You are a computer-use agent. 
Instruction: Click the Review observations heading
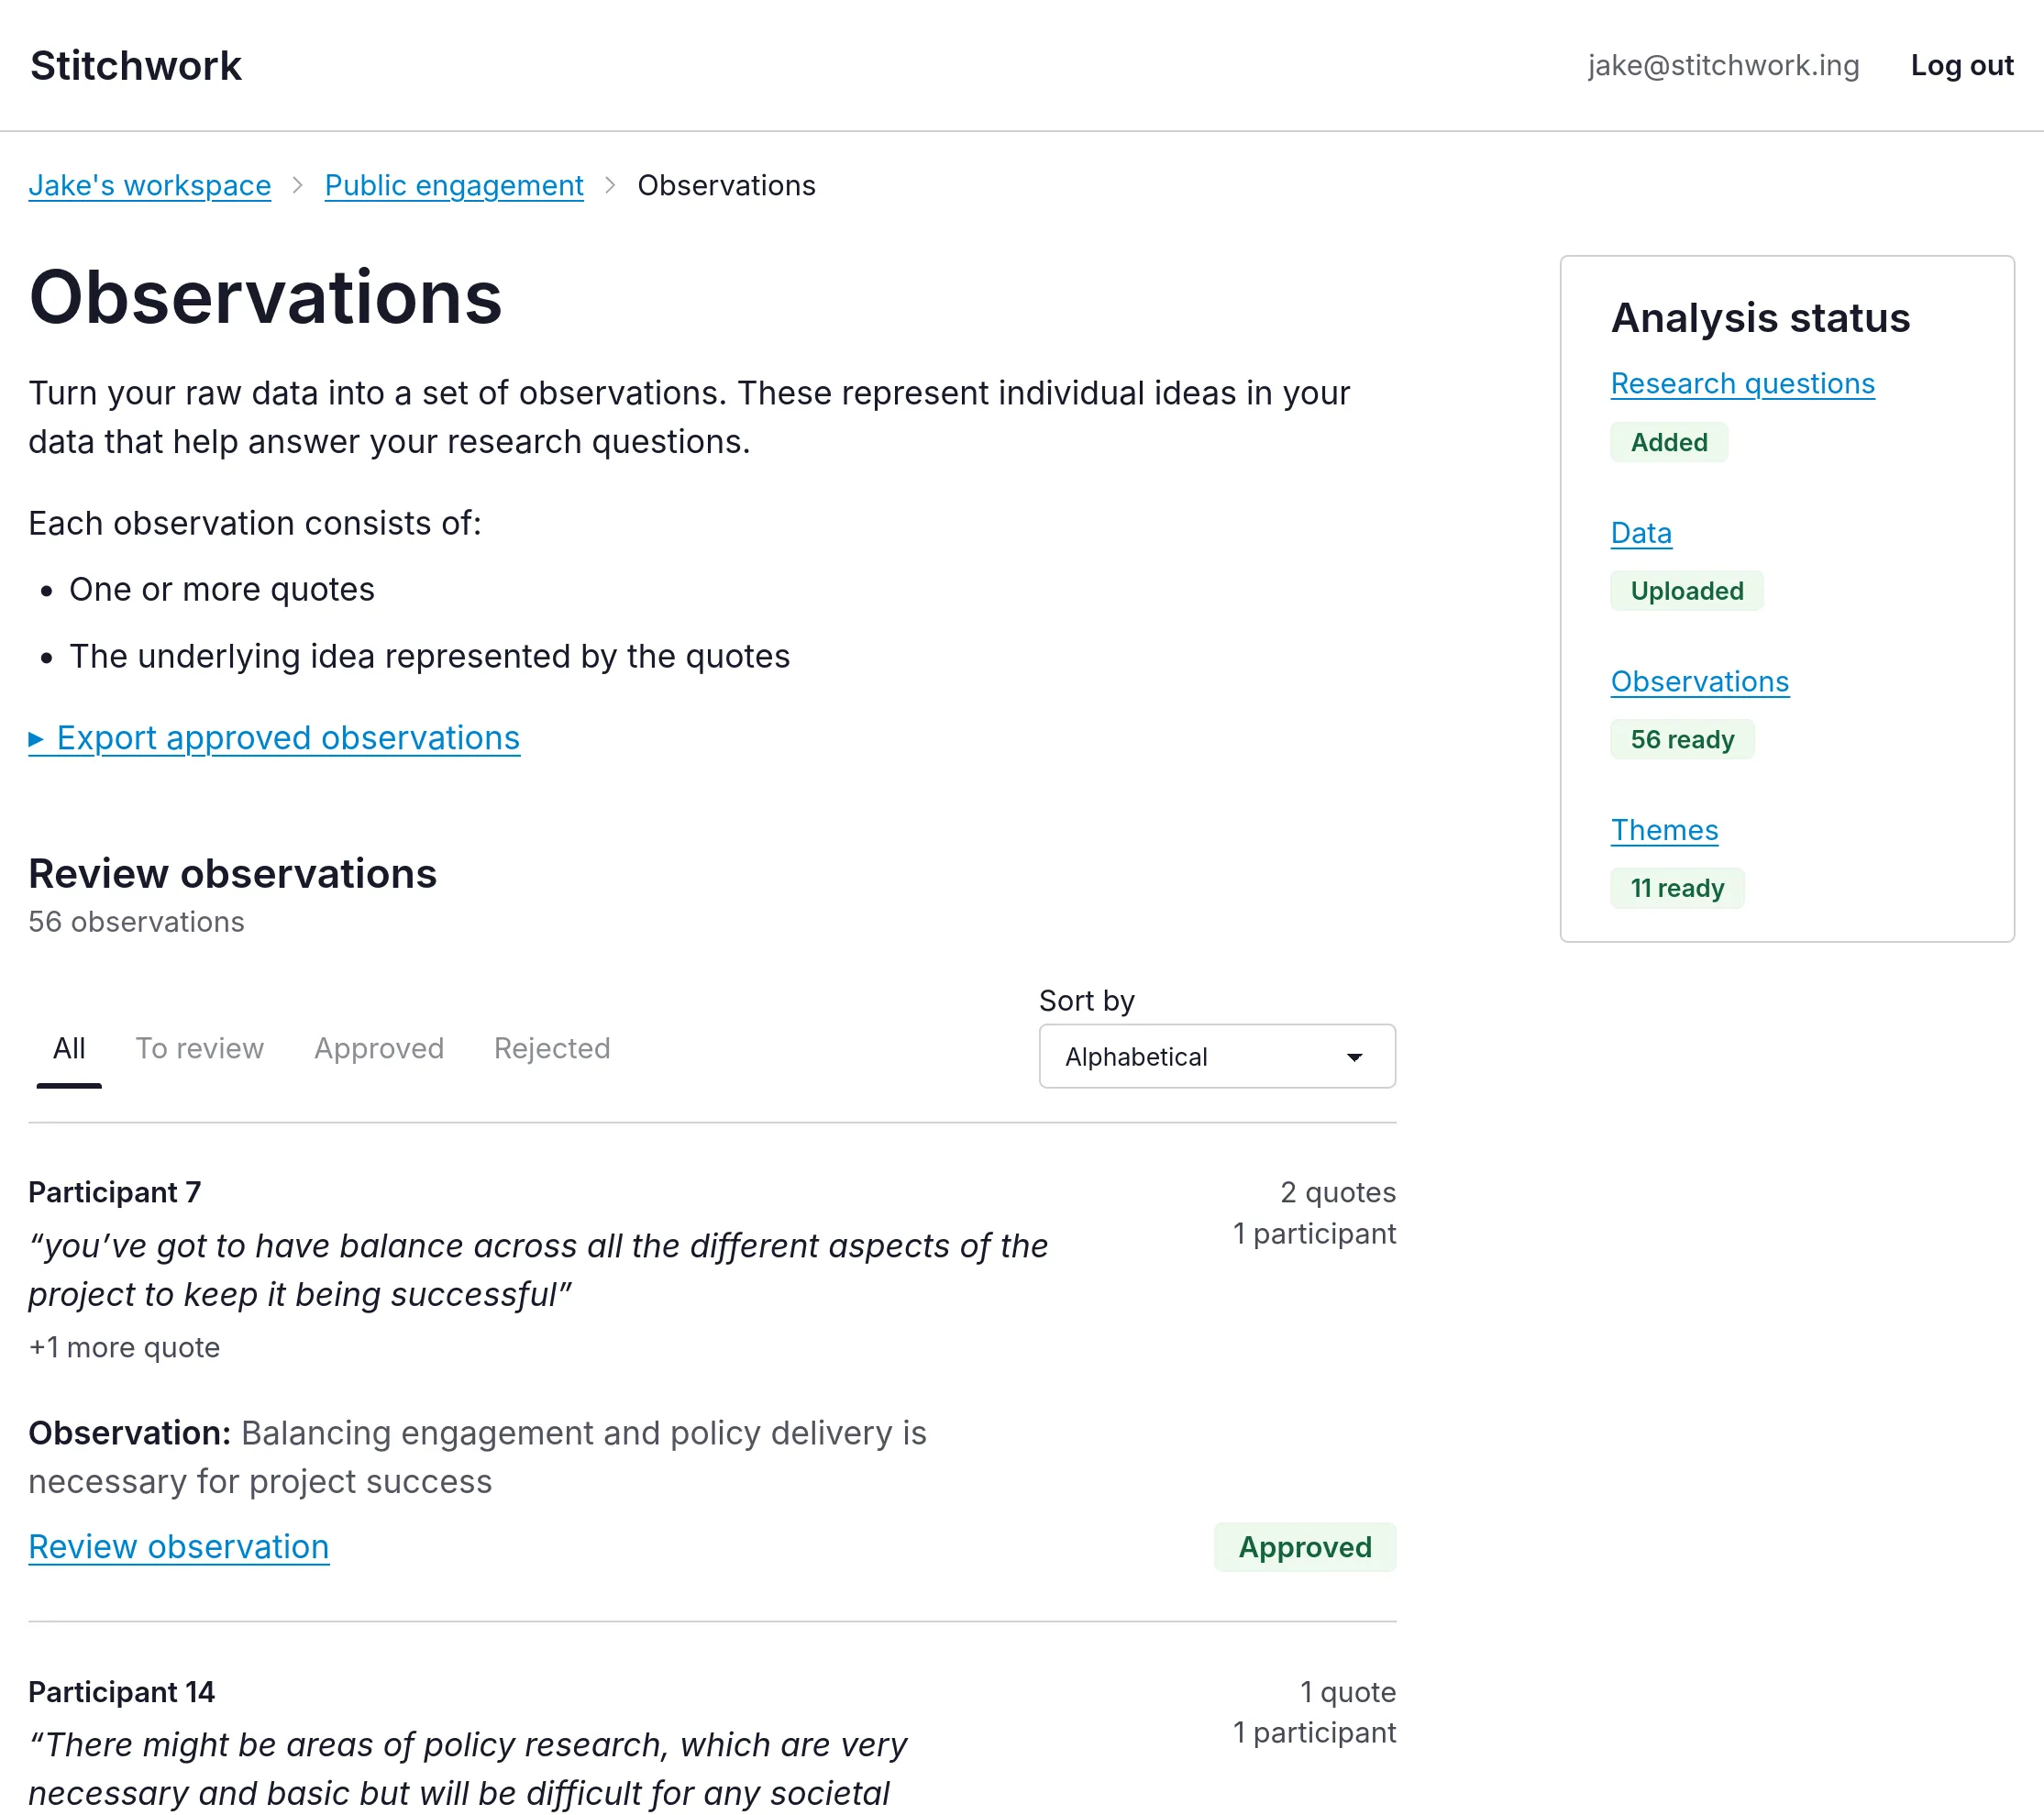pyautogui.click(x=232, y=874)
